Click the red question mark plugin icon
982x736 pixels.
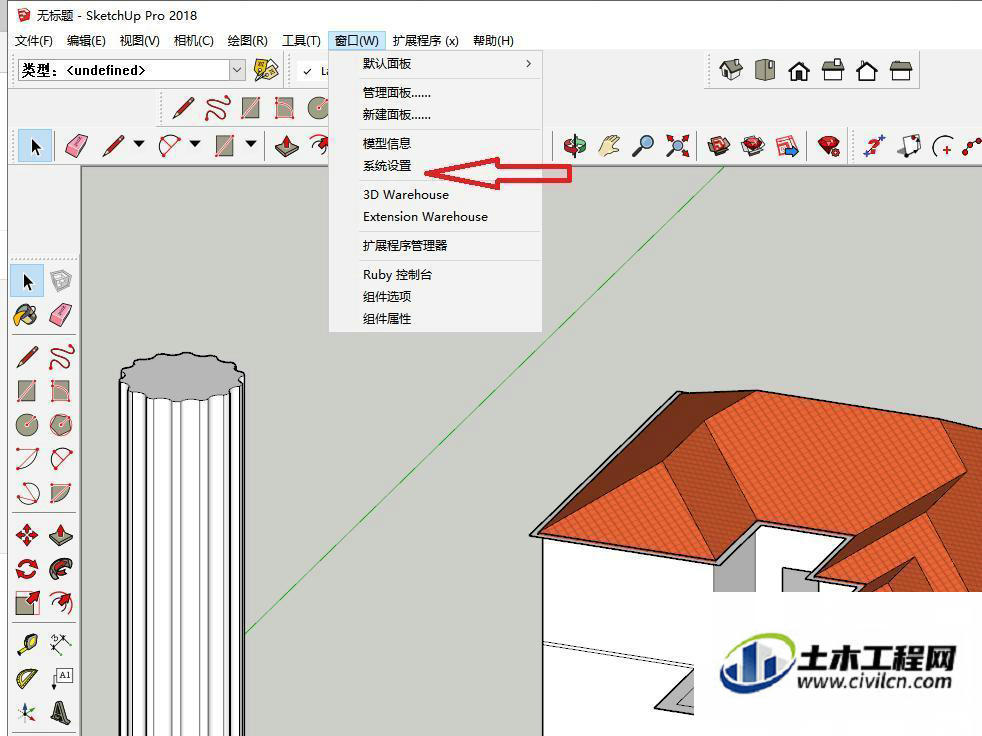[874, 146]
